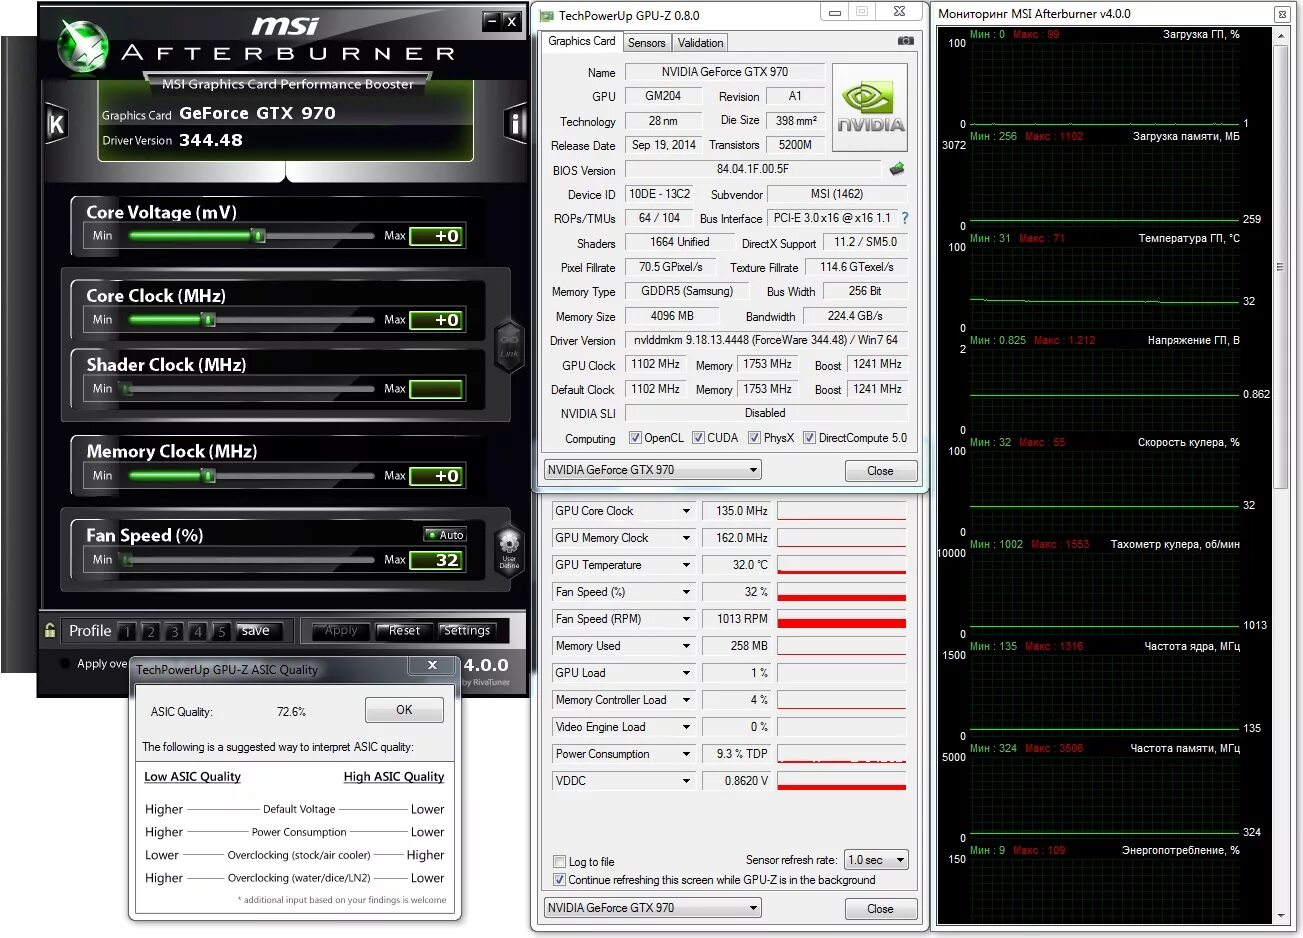Select profile slot 3
Viewport: 1303px width, 938px height.
174,632
